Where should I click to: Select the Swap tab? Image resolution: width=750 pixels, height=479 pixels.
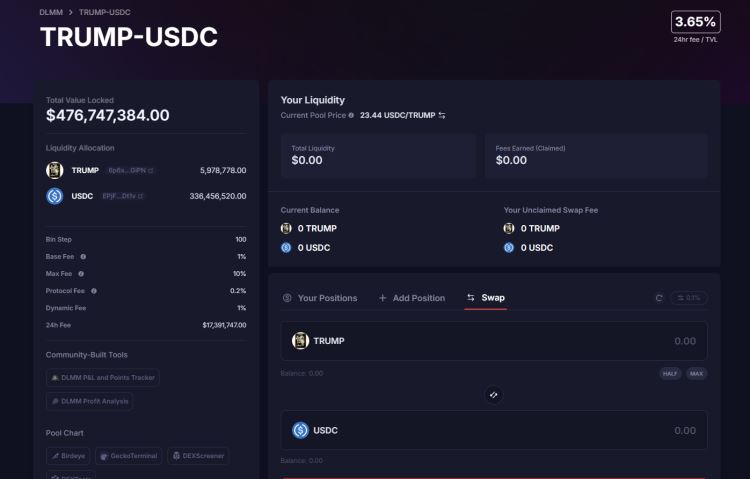pyautogui.click(x=485, y=298)
